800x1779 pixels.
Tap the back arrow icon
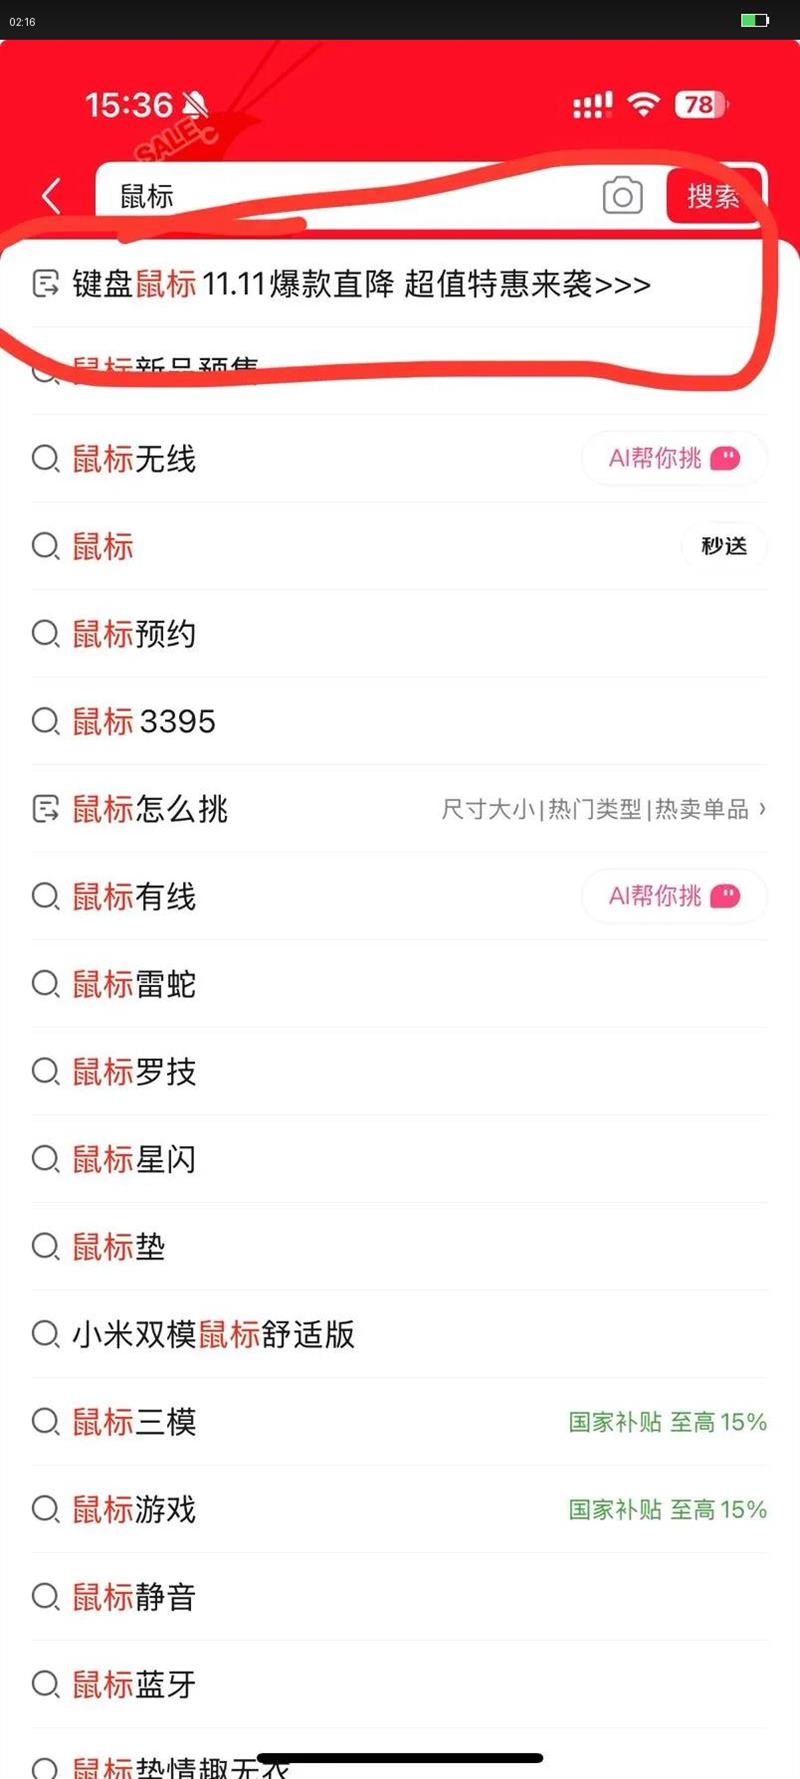point(52,196)
